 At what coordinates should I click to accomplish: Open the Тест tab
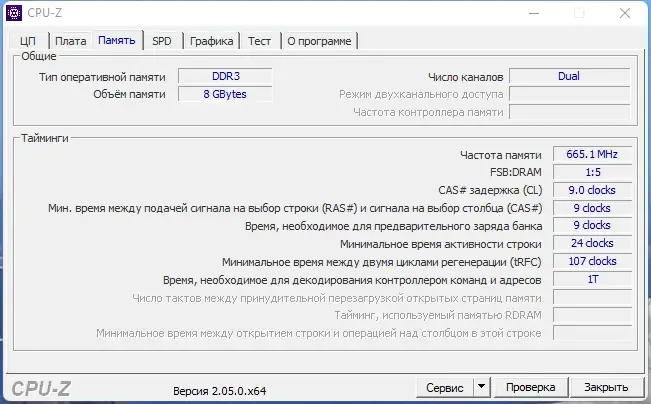(x=259, y=41)
